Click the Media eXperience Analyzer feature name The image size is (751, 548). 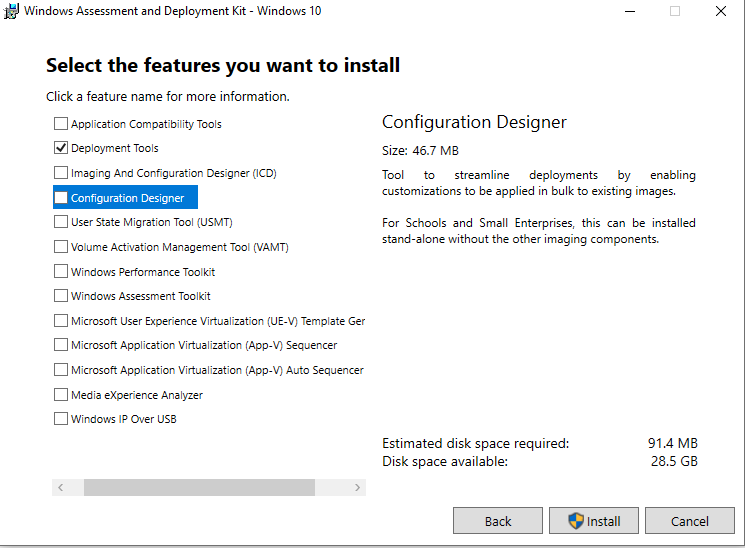pos(137,395)
